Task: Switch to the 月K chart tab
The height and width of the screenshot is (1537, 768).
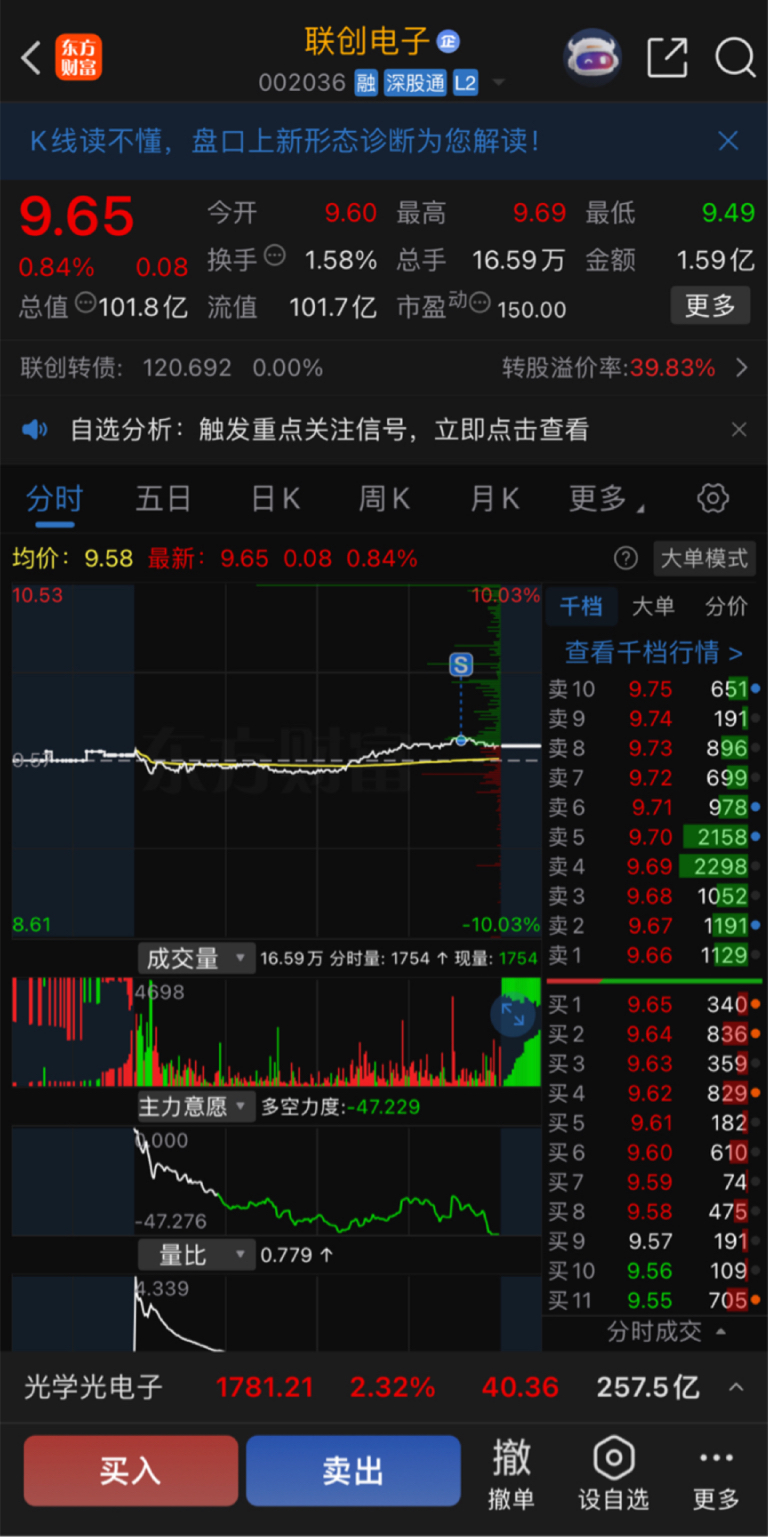Action: tap(495, 498)
